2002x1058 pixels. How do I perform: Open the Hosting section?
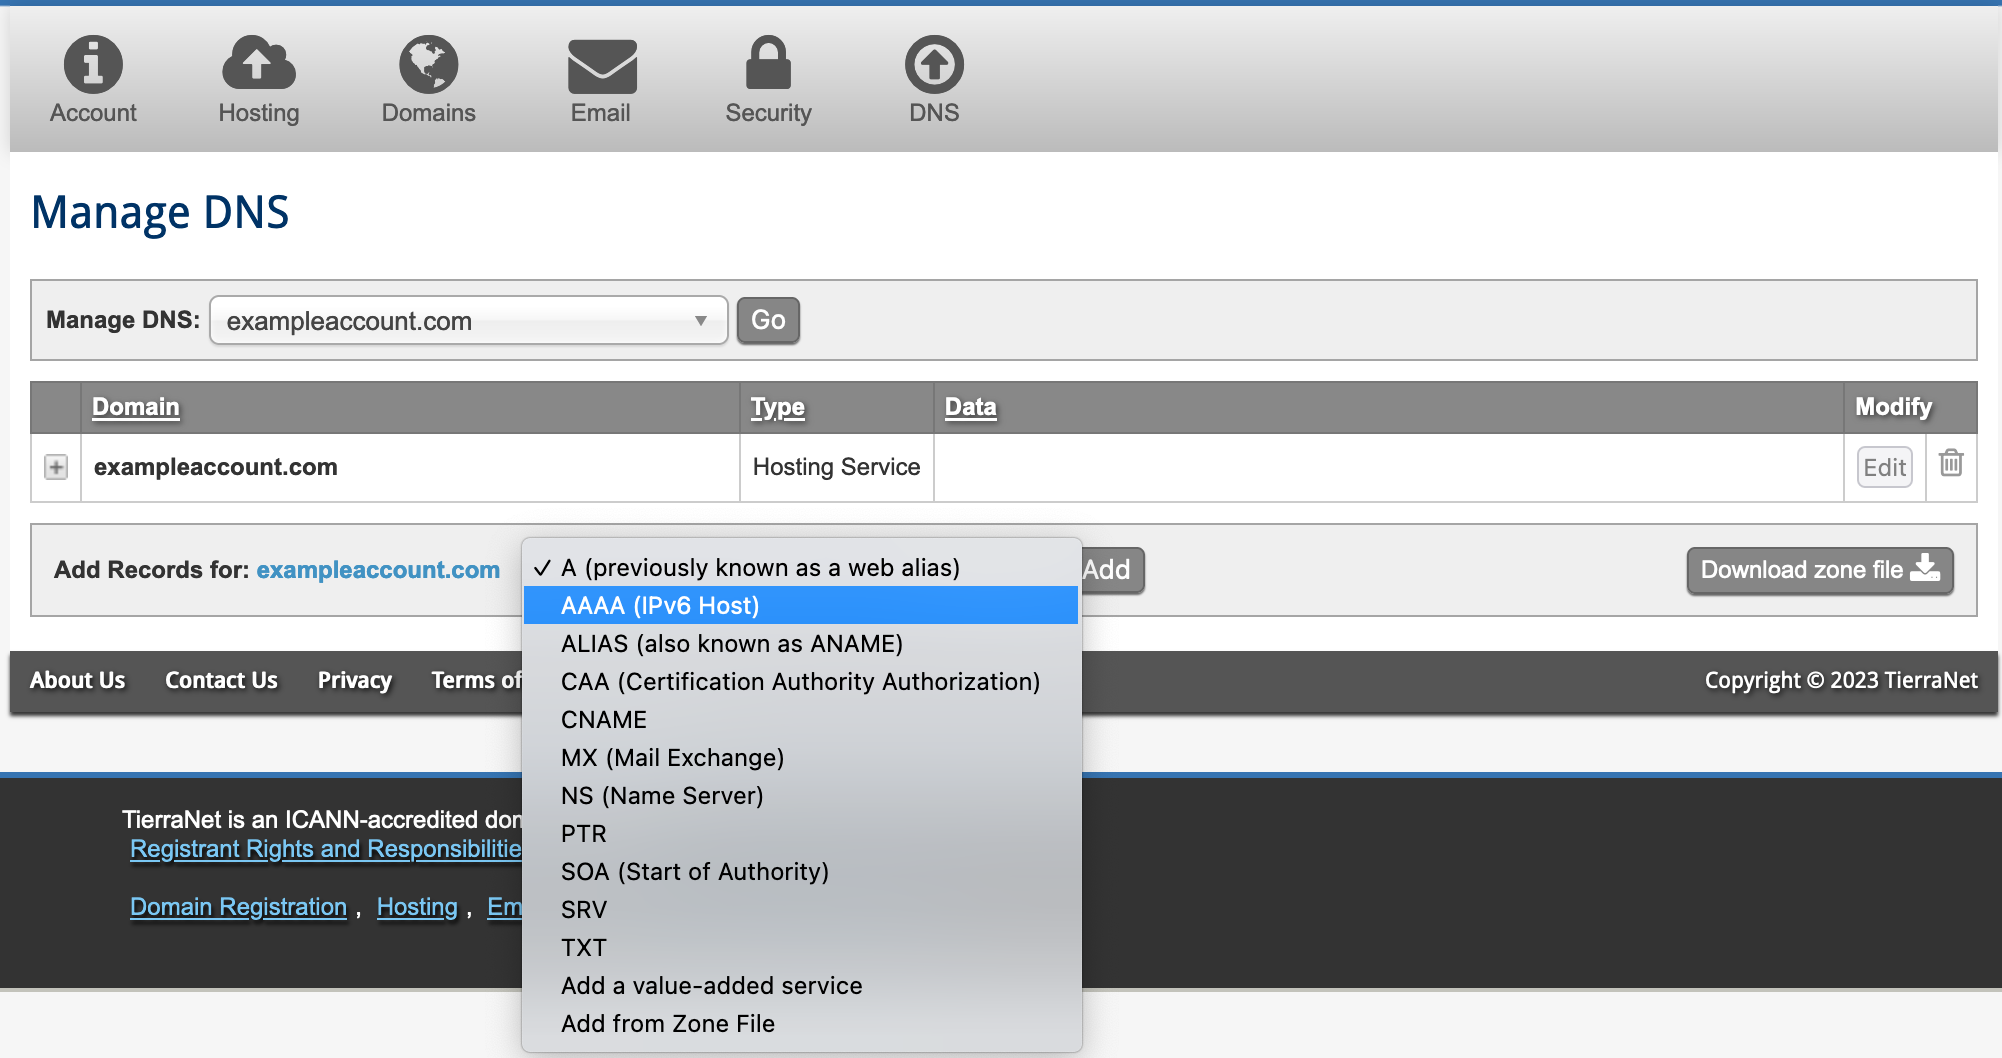click(258, 80)
